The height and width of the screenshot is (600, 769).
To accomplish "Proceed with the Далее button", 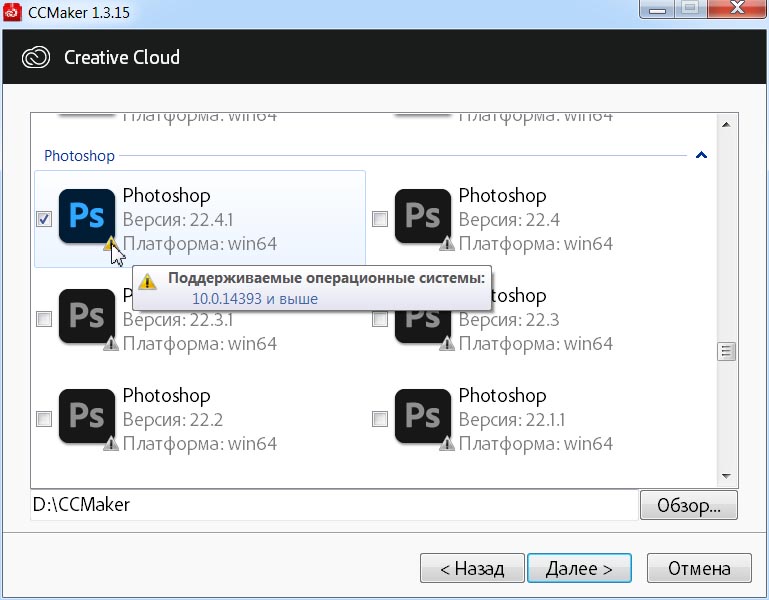I will (579, 568).
